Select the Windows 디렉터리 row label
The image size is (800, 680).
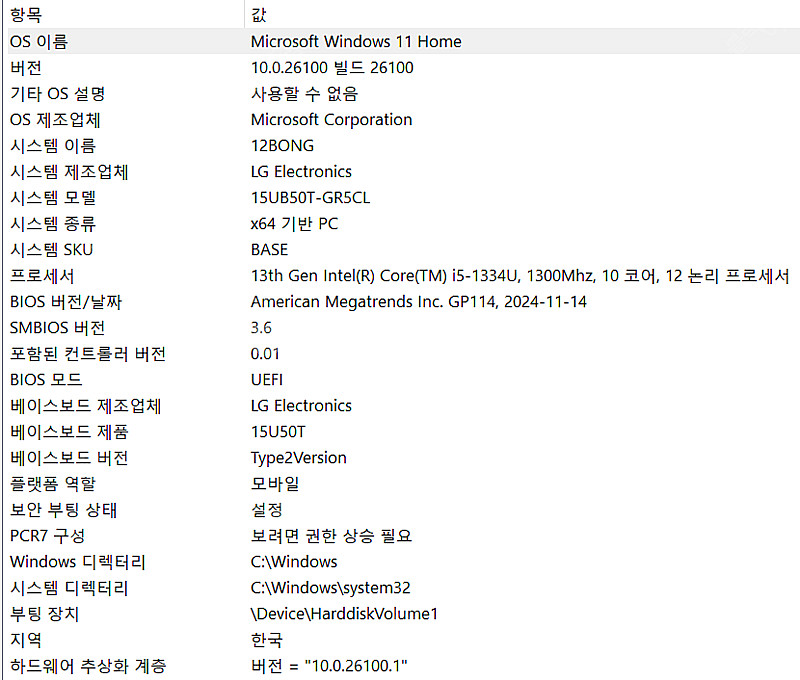pos(78,562)
